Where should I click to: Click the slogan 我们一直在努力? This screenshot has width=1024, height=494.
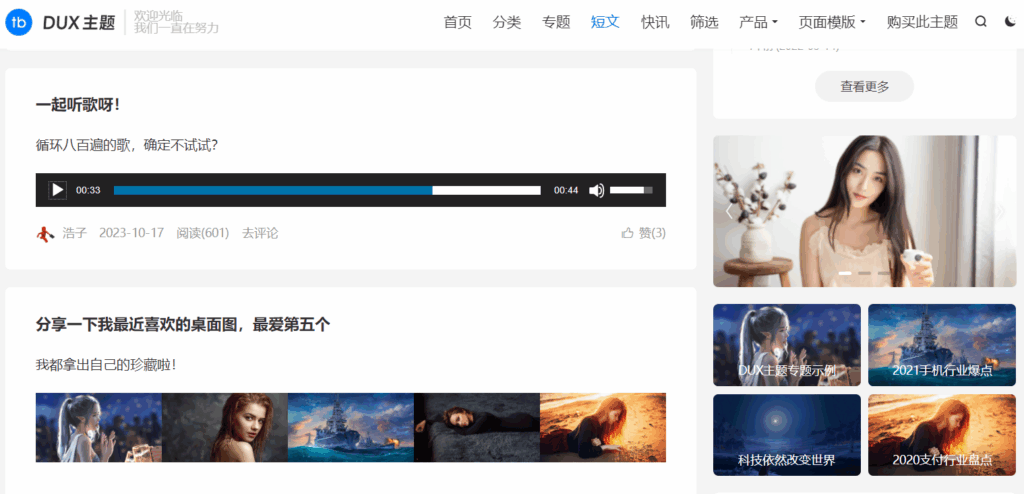(176, 29)
